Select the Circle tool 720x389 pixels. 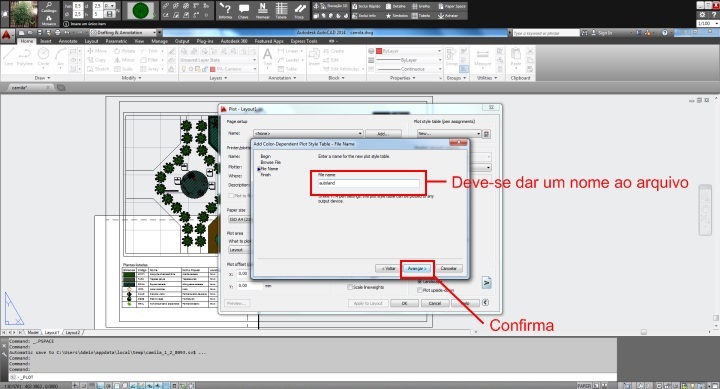coord(43,57)
